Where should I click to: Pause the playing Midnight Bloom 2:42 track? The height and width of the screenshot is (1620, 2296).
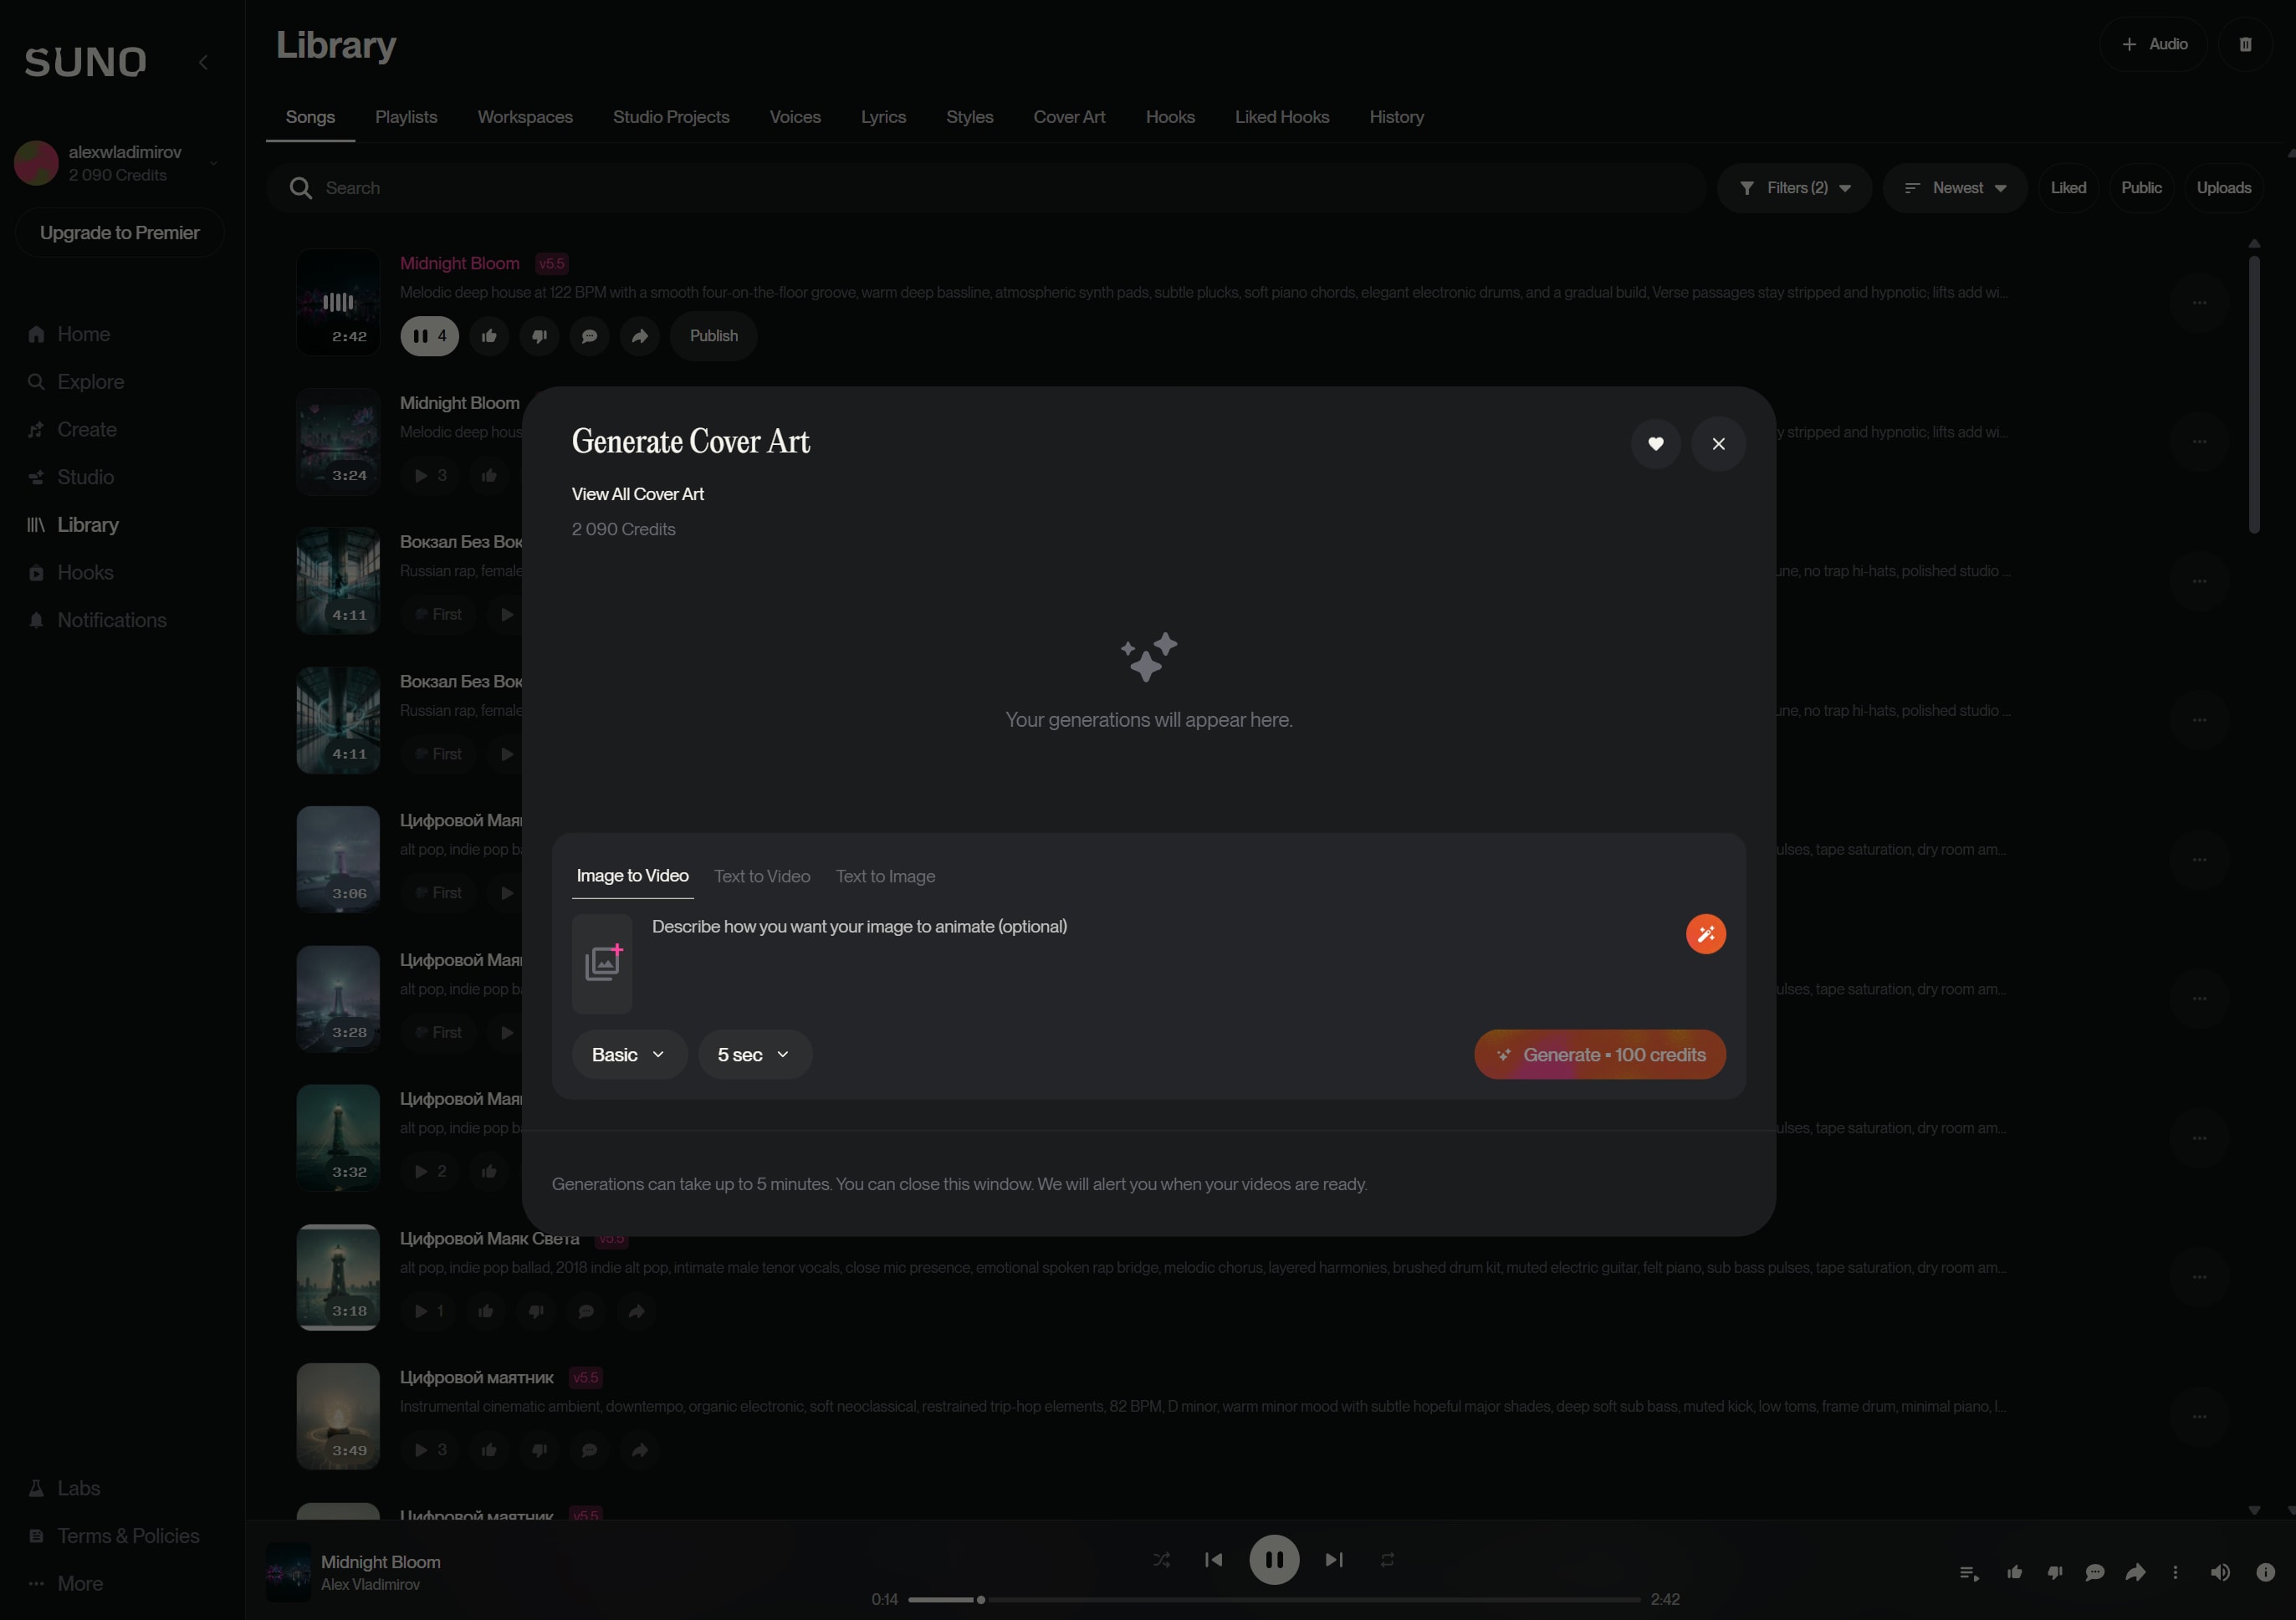tap(430, 336)
